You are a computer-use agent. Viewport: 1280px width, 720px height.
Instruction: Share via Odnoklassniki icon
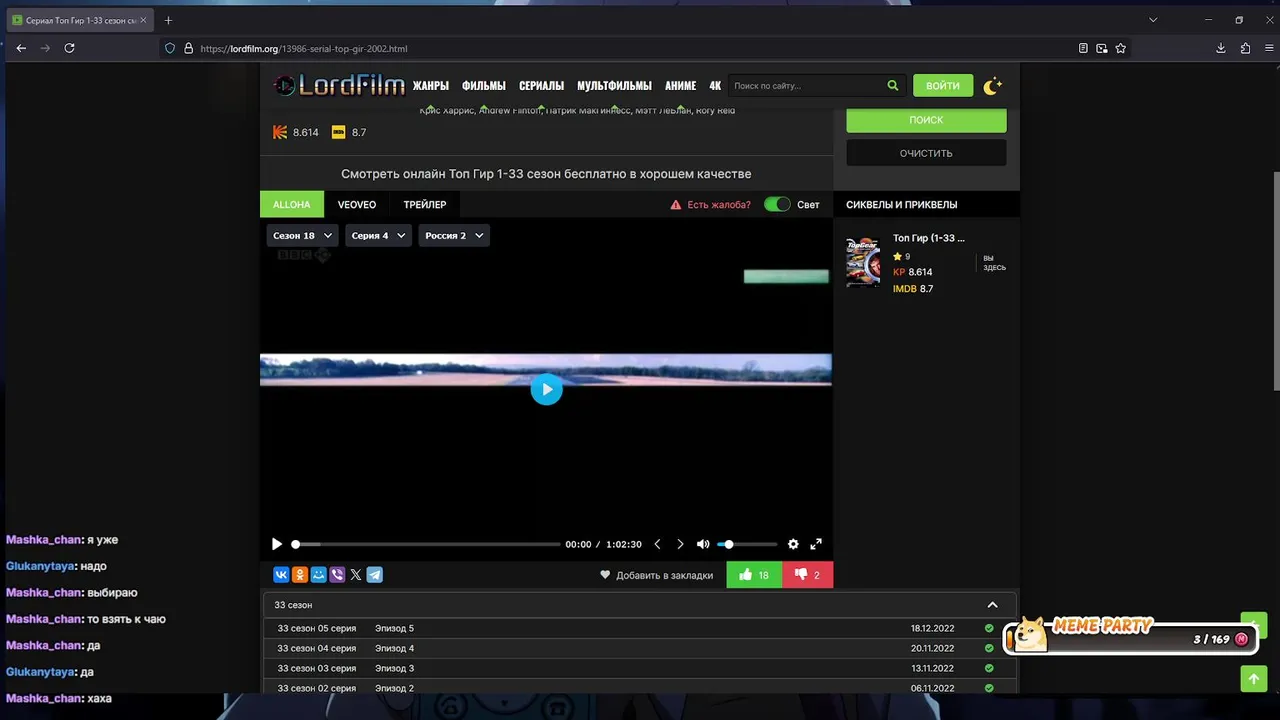[x=300, y=575]
